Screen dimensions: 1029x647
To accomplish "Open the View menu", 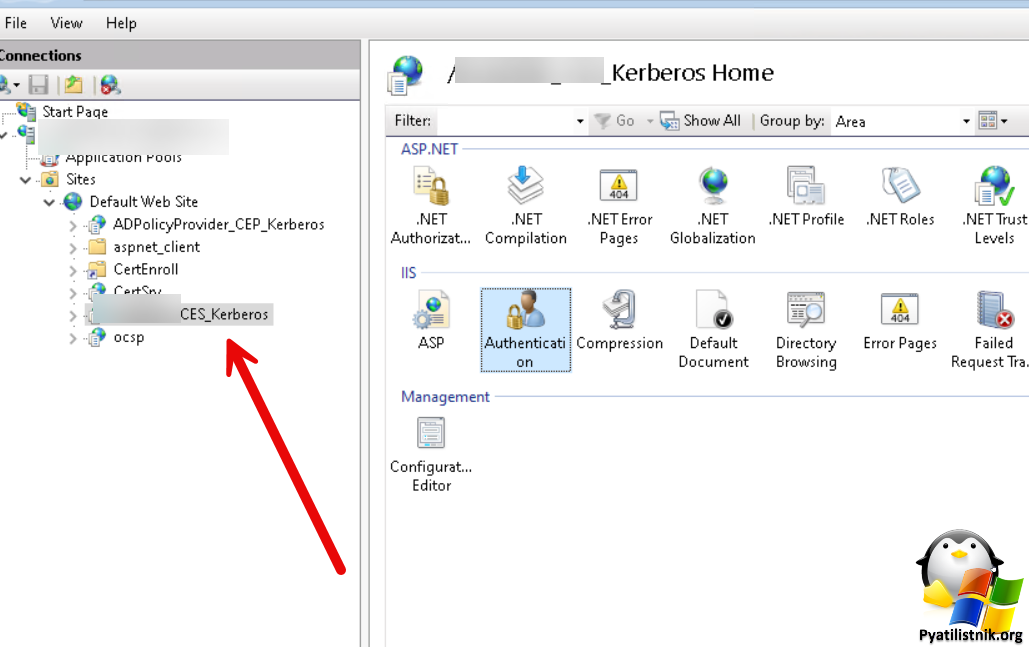I will point(66,23).
